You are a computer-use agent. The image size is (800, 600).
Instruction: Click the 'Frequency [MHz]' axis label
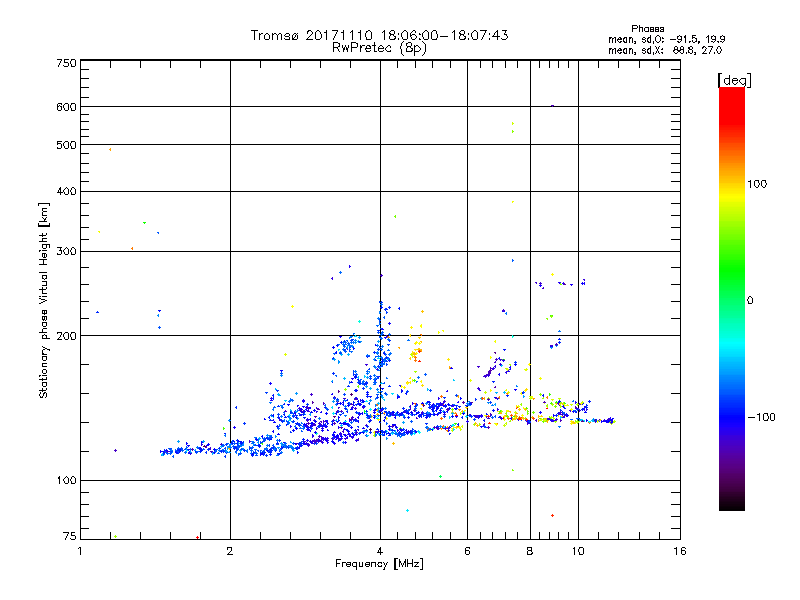(x=379, y=564)
